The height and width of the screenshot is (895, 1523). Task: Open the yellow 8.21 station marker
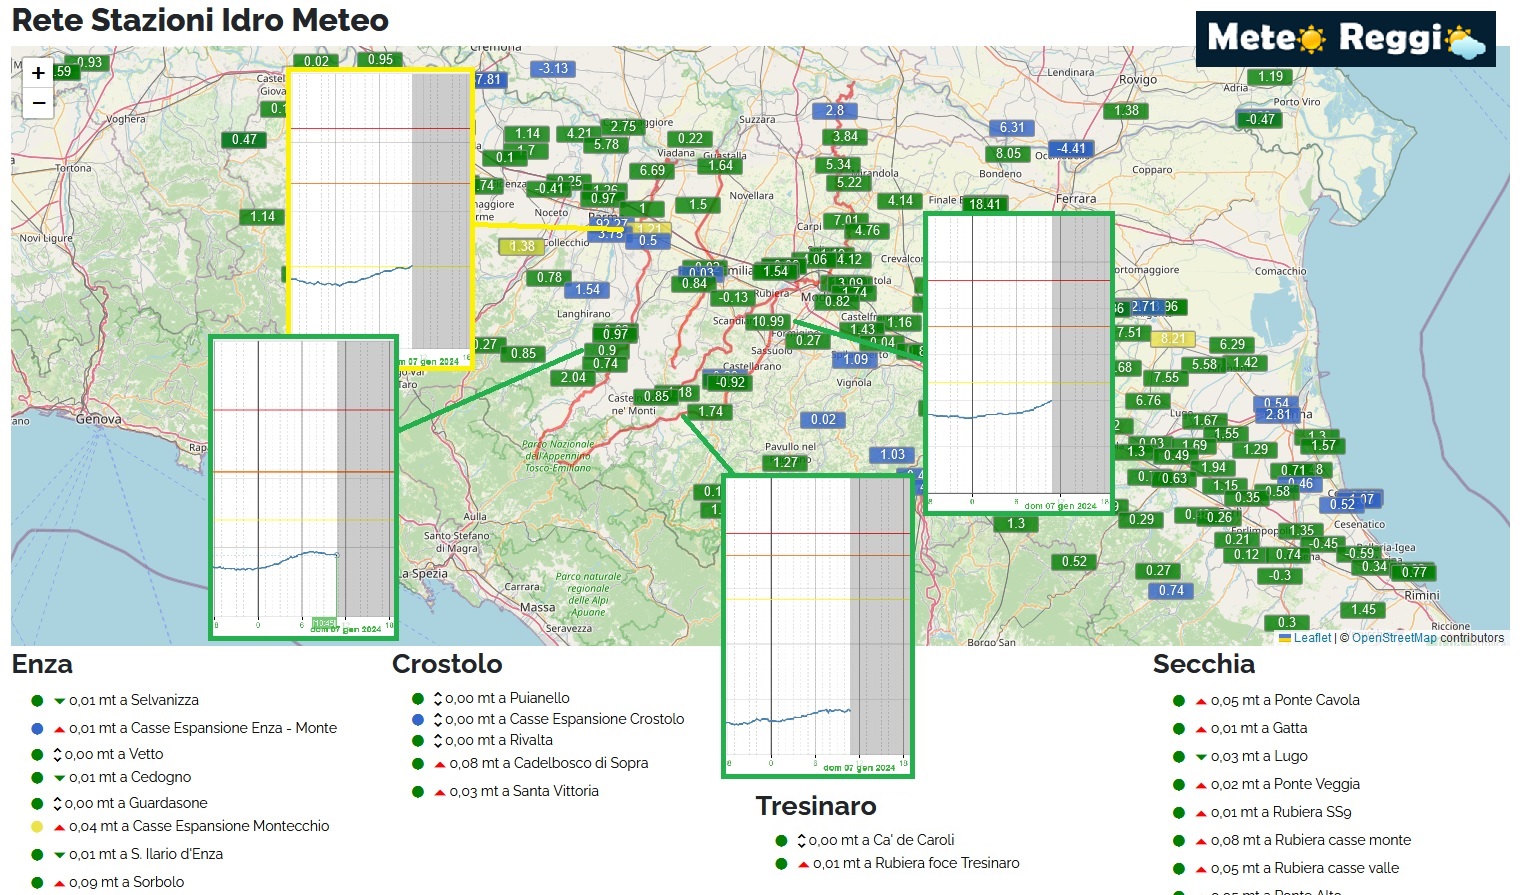tap(1172, 339)
